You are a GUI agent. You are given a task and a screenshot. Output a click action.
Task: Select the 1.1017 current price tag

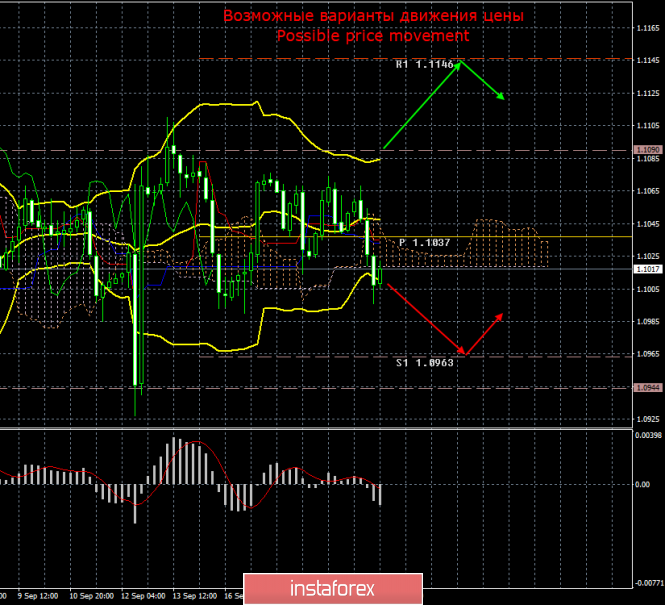tap(646, 269)
